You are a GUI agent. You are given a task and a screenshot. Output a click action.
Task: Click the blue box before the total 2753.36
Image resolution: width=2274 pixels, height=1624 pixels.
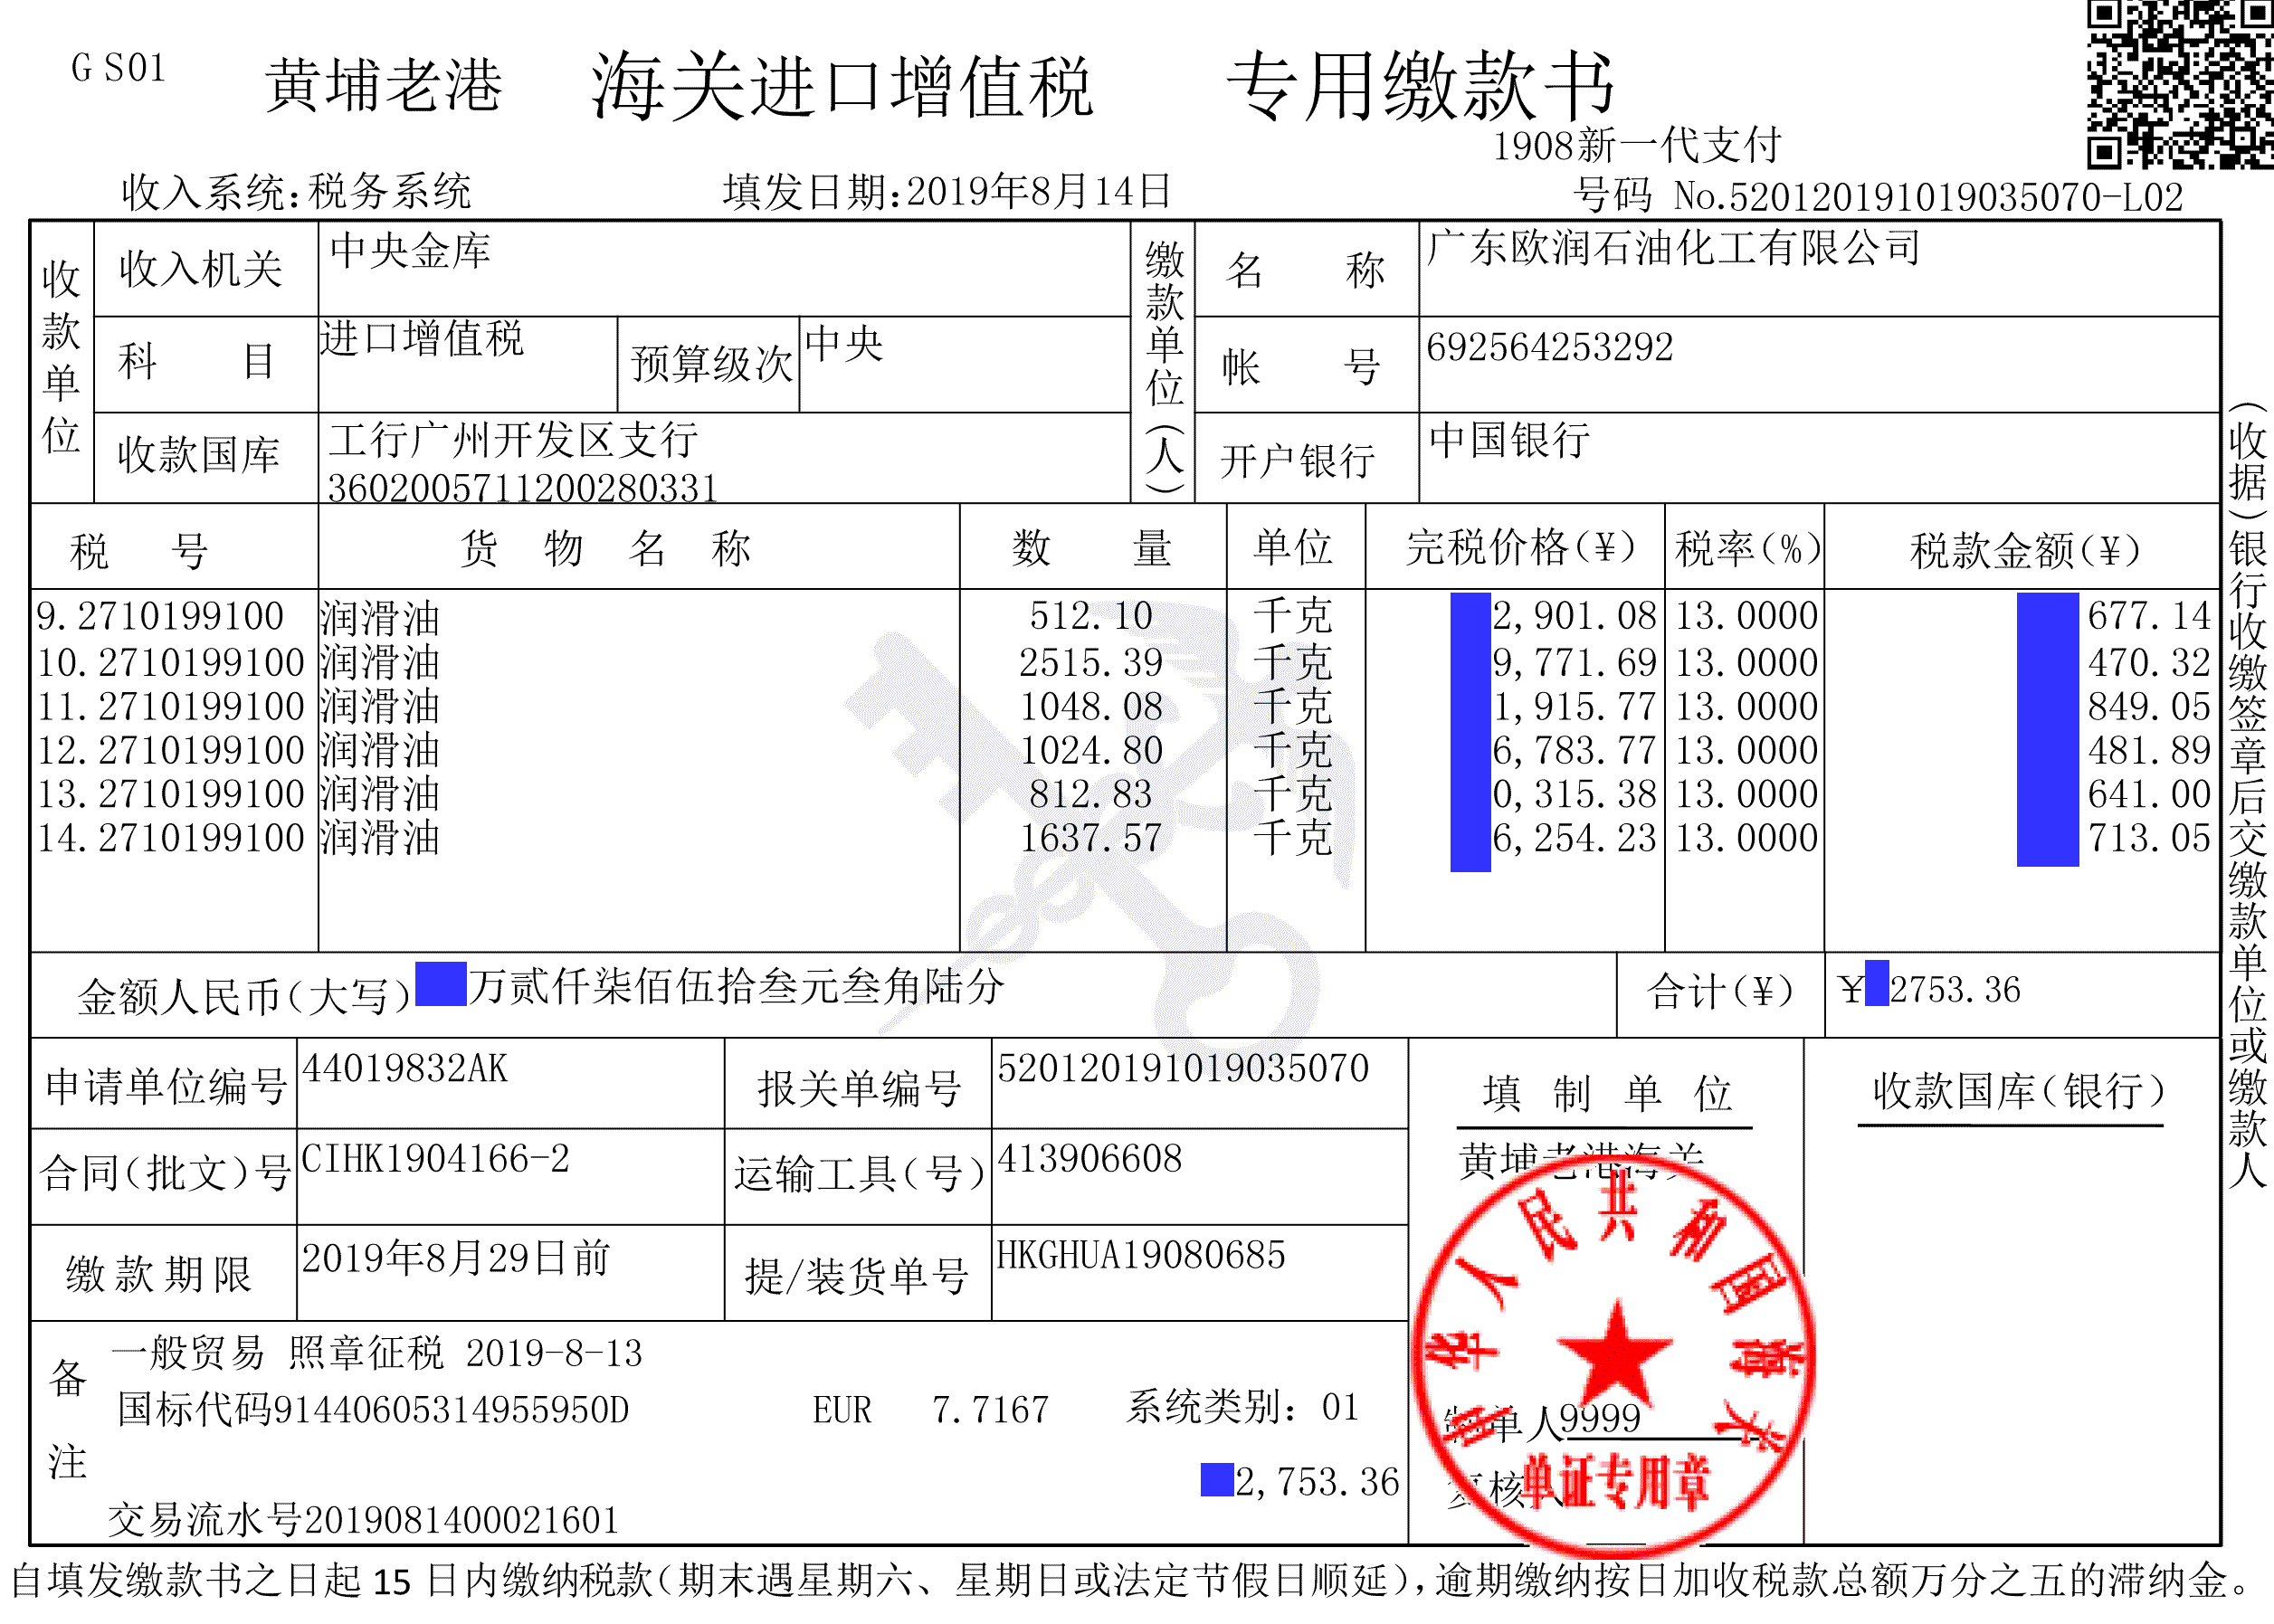(x=1877, y=983)
